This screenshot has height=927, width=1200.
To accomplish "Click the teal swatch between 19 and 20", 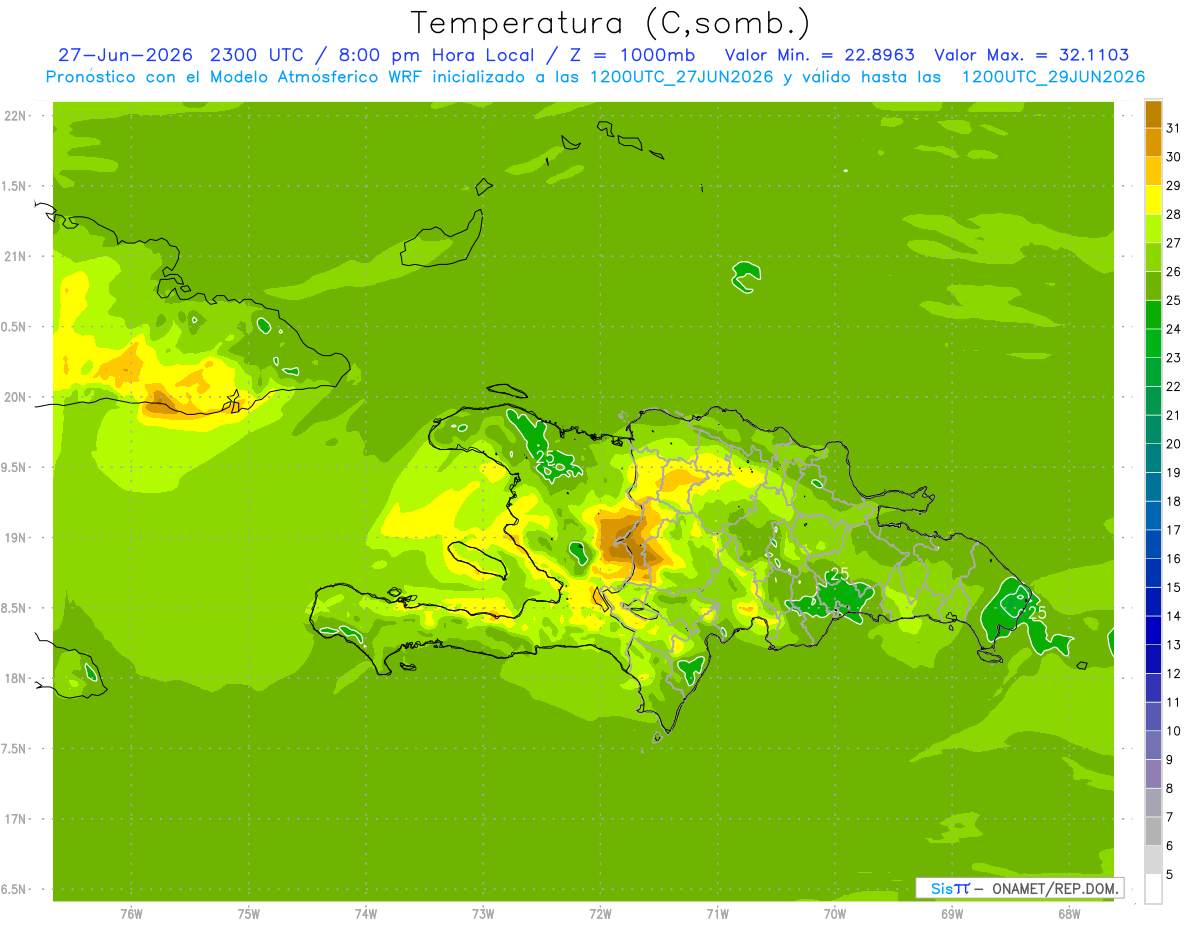I will (x=1153, y=458).
